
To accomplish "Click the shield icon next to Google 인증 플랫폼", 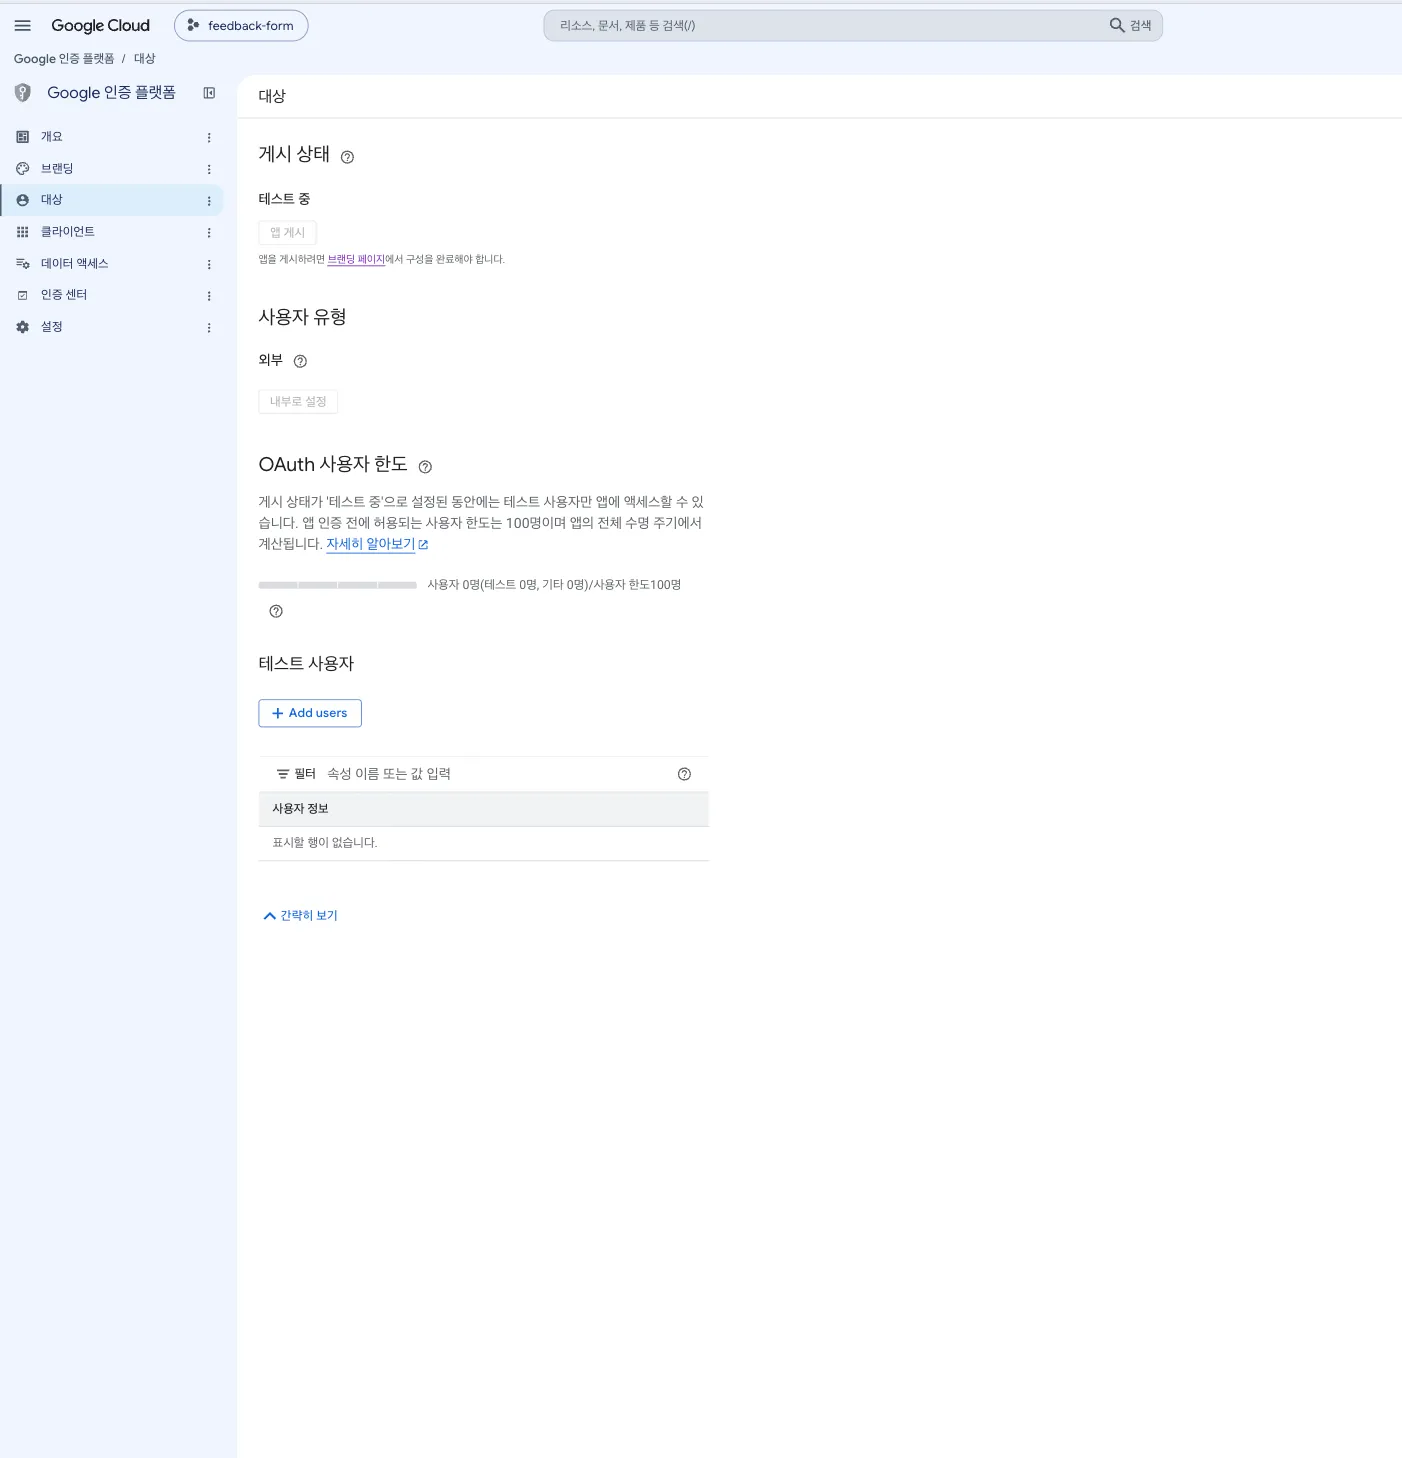I will [x=23, y=93].
